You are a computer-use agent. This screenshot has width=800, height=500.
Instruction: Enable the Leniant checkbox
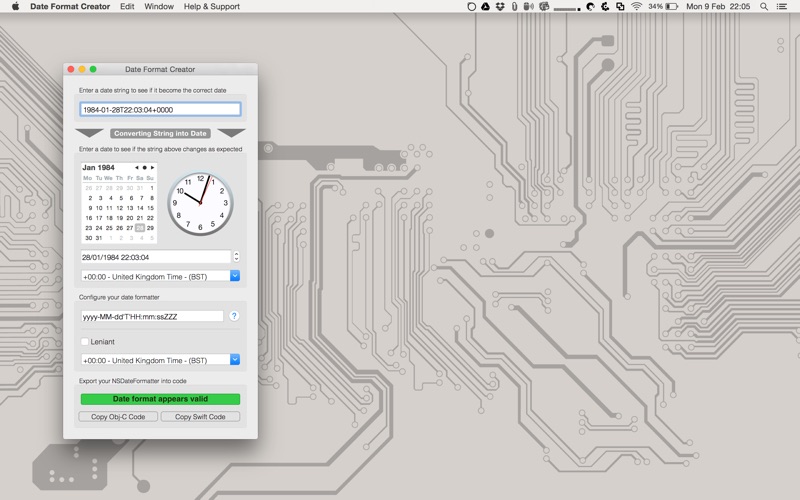click(85, 341)
